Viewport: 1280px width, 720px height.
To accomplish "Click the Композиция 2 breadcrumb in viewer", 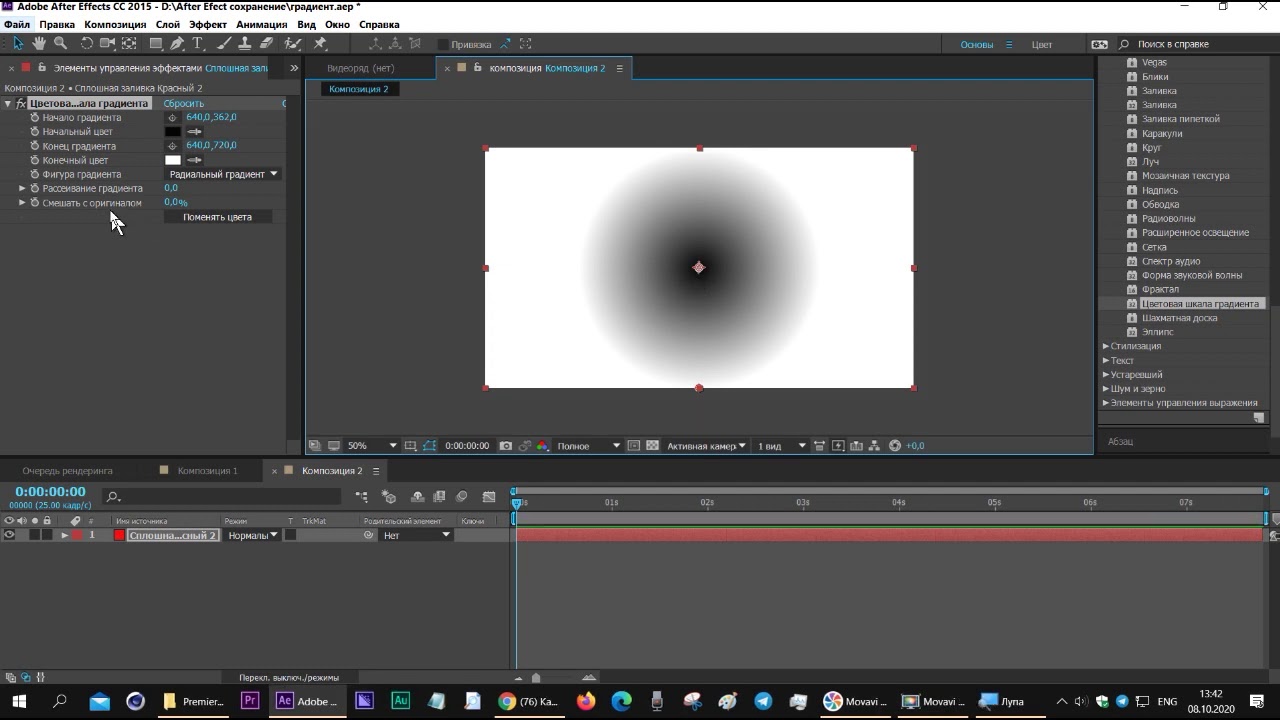I will pos(359,89).
